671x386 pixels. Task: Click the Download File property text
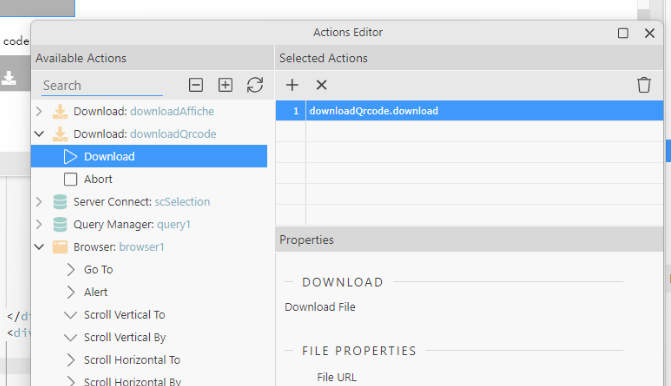[320, 307]
